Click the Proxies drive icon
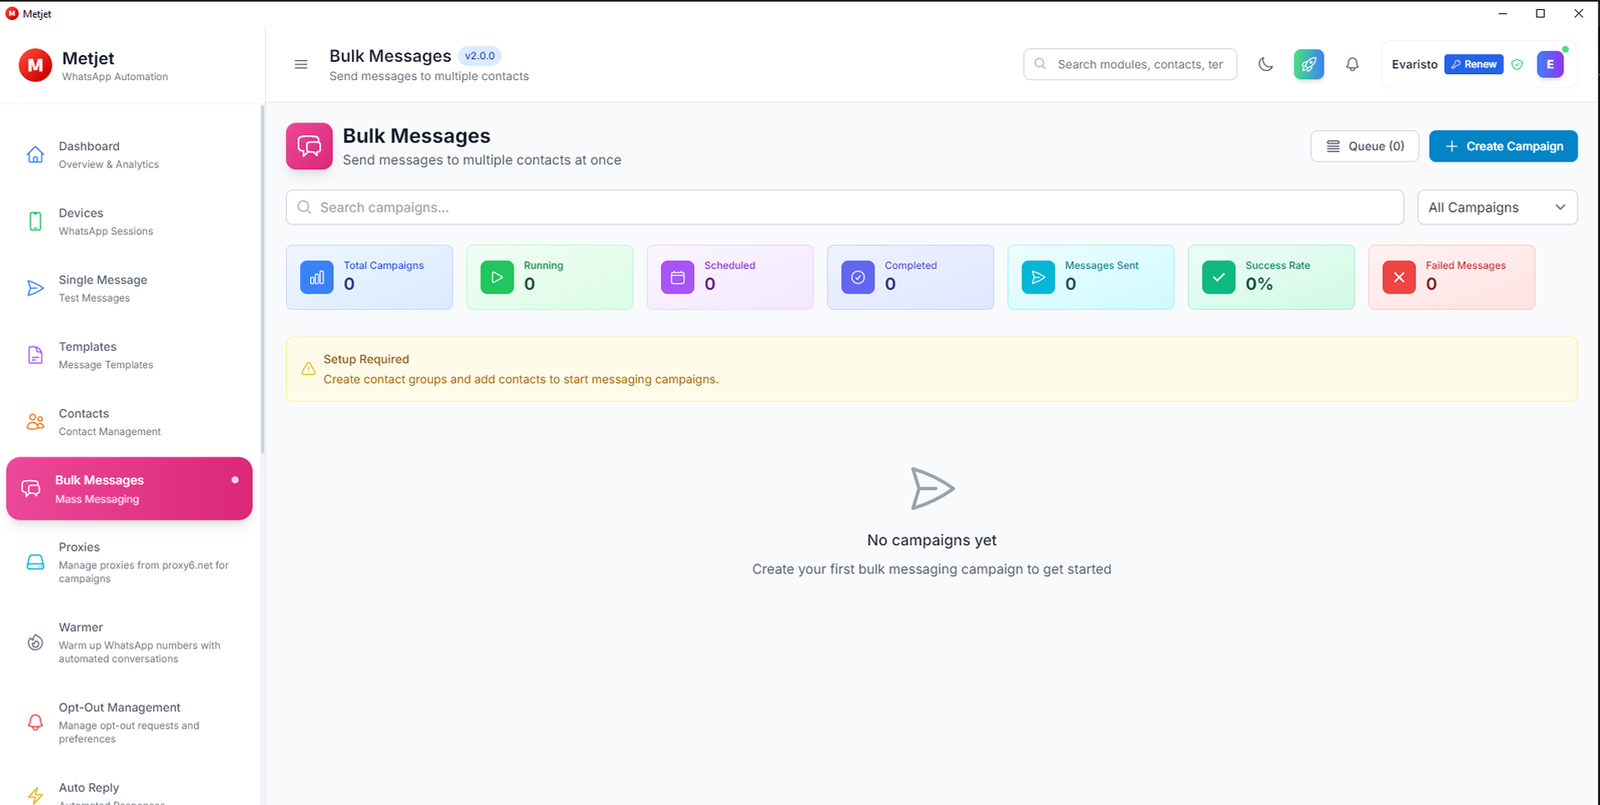This screenshot has height=805, width=1600. (x=35, y=562)
